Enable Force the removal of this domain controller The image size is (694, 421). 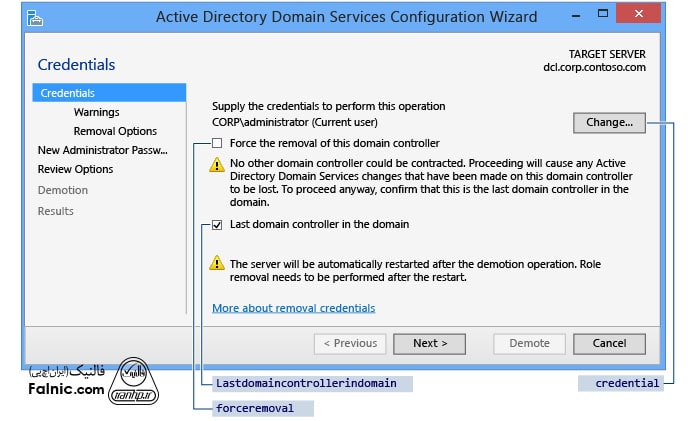tap(216, 143)
